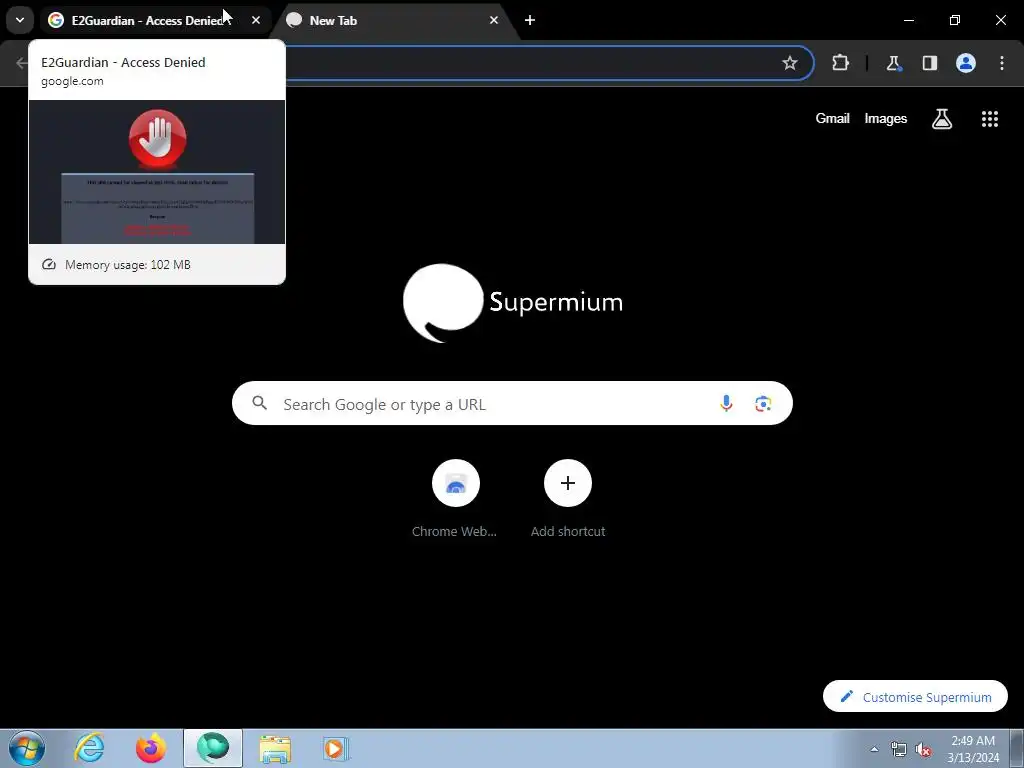The height and width of the screenshot is (768, 1024).
Task: Toggle the side panel icon
Action: click(929, 63)
